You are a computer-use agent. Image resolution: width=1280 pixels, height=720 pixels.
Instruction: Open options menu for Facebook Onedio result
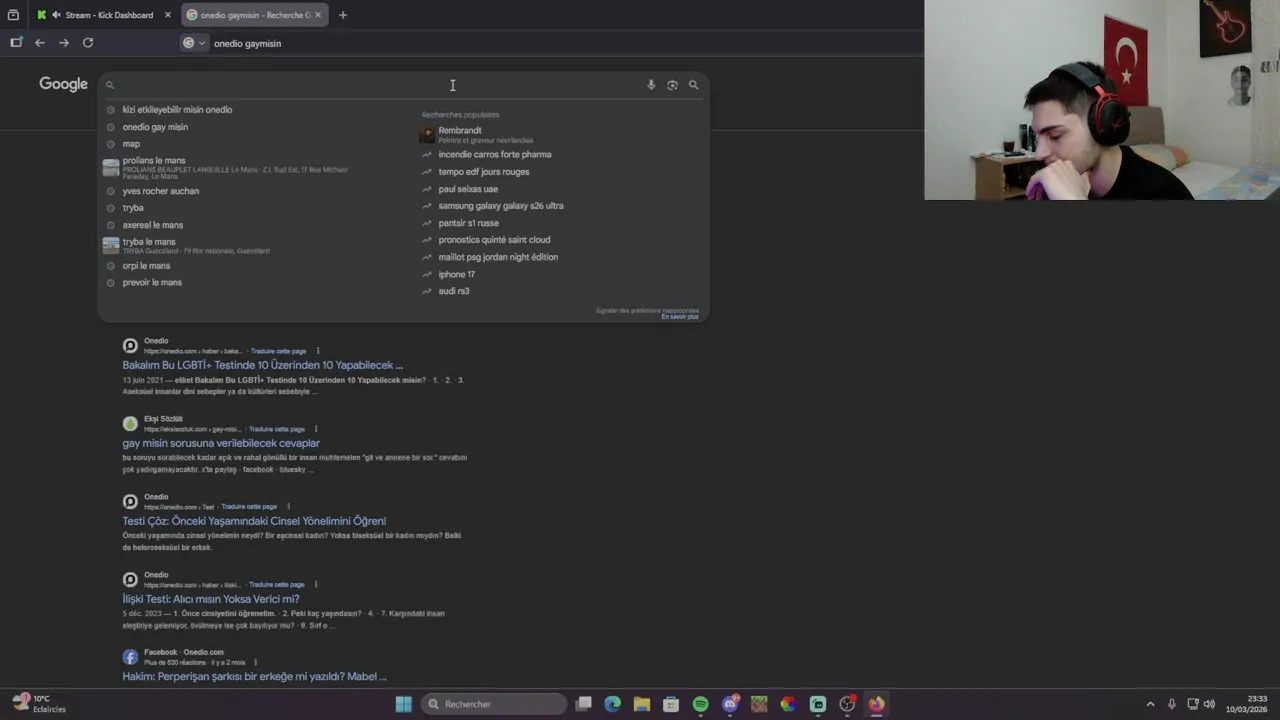(255, 662)
